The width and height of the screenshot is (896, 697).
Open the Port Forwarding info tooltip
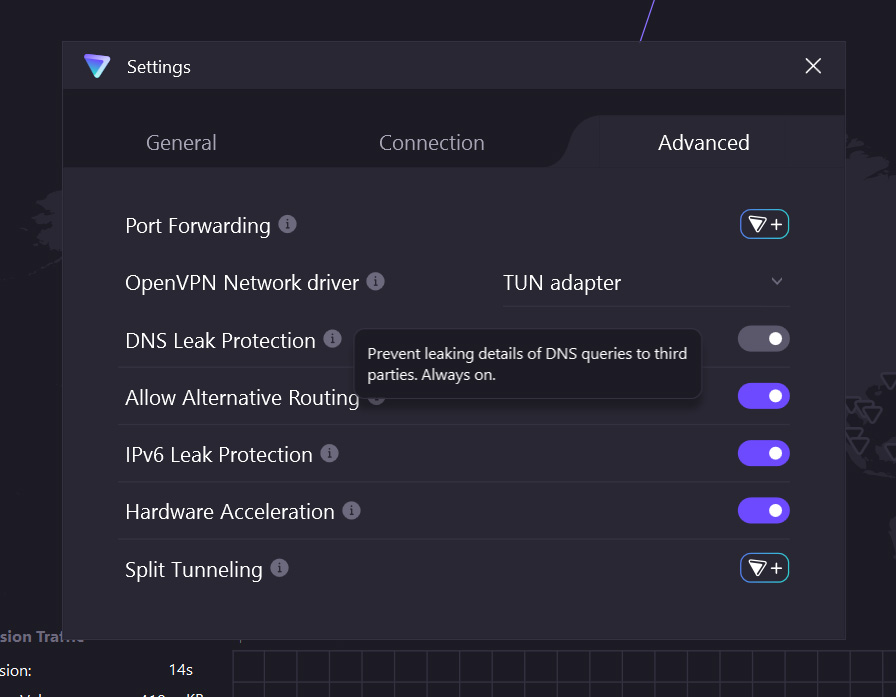tap(288, 224)
